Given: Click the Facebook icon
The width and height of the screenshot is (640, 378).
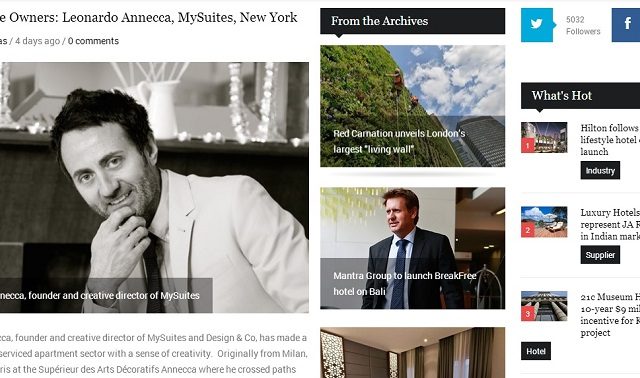Looking at the screenshot, I should [x=626, y=25].
